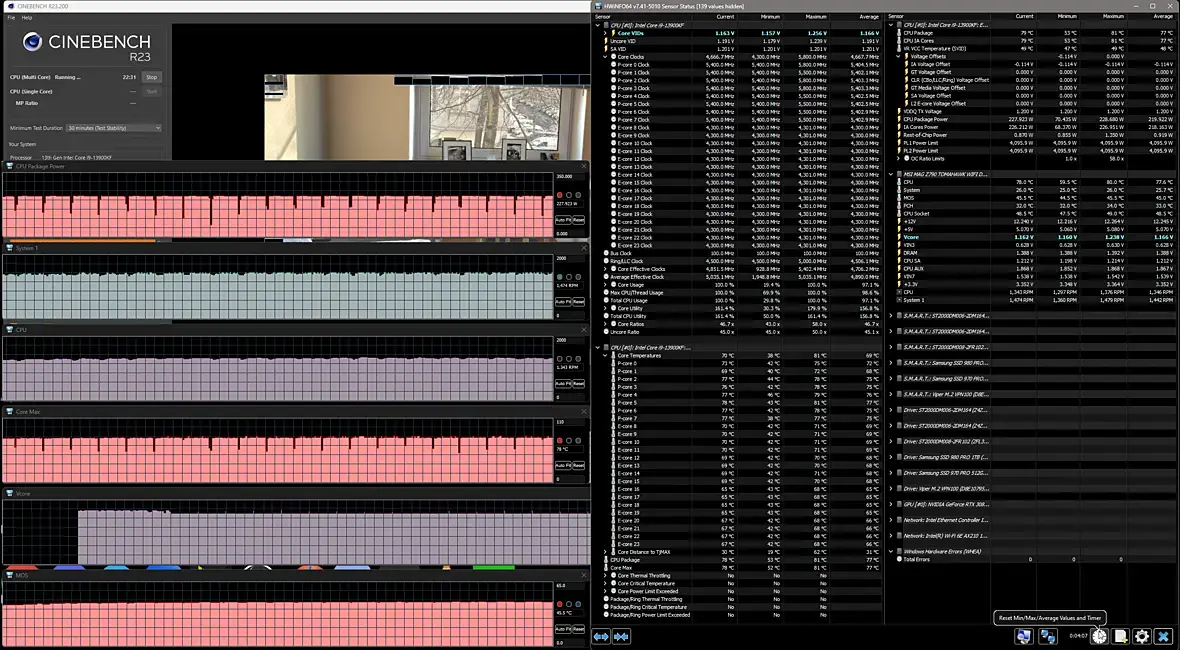
Task: Open HWiNFO settings gear icon
Action: point(1142,636)
